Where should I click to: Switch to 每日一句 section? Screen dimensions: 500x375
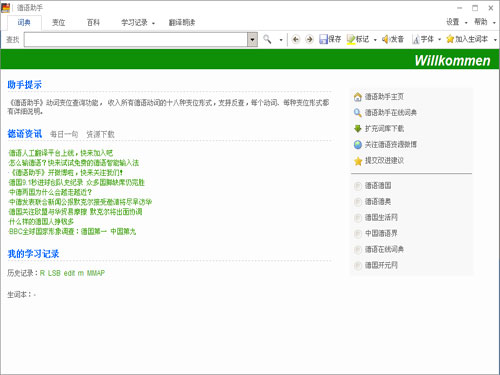(64, 134)
